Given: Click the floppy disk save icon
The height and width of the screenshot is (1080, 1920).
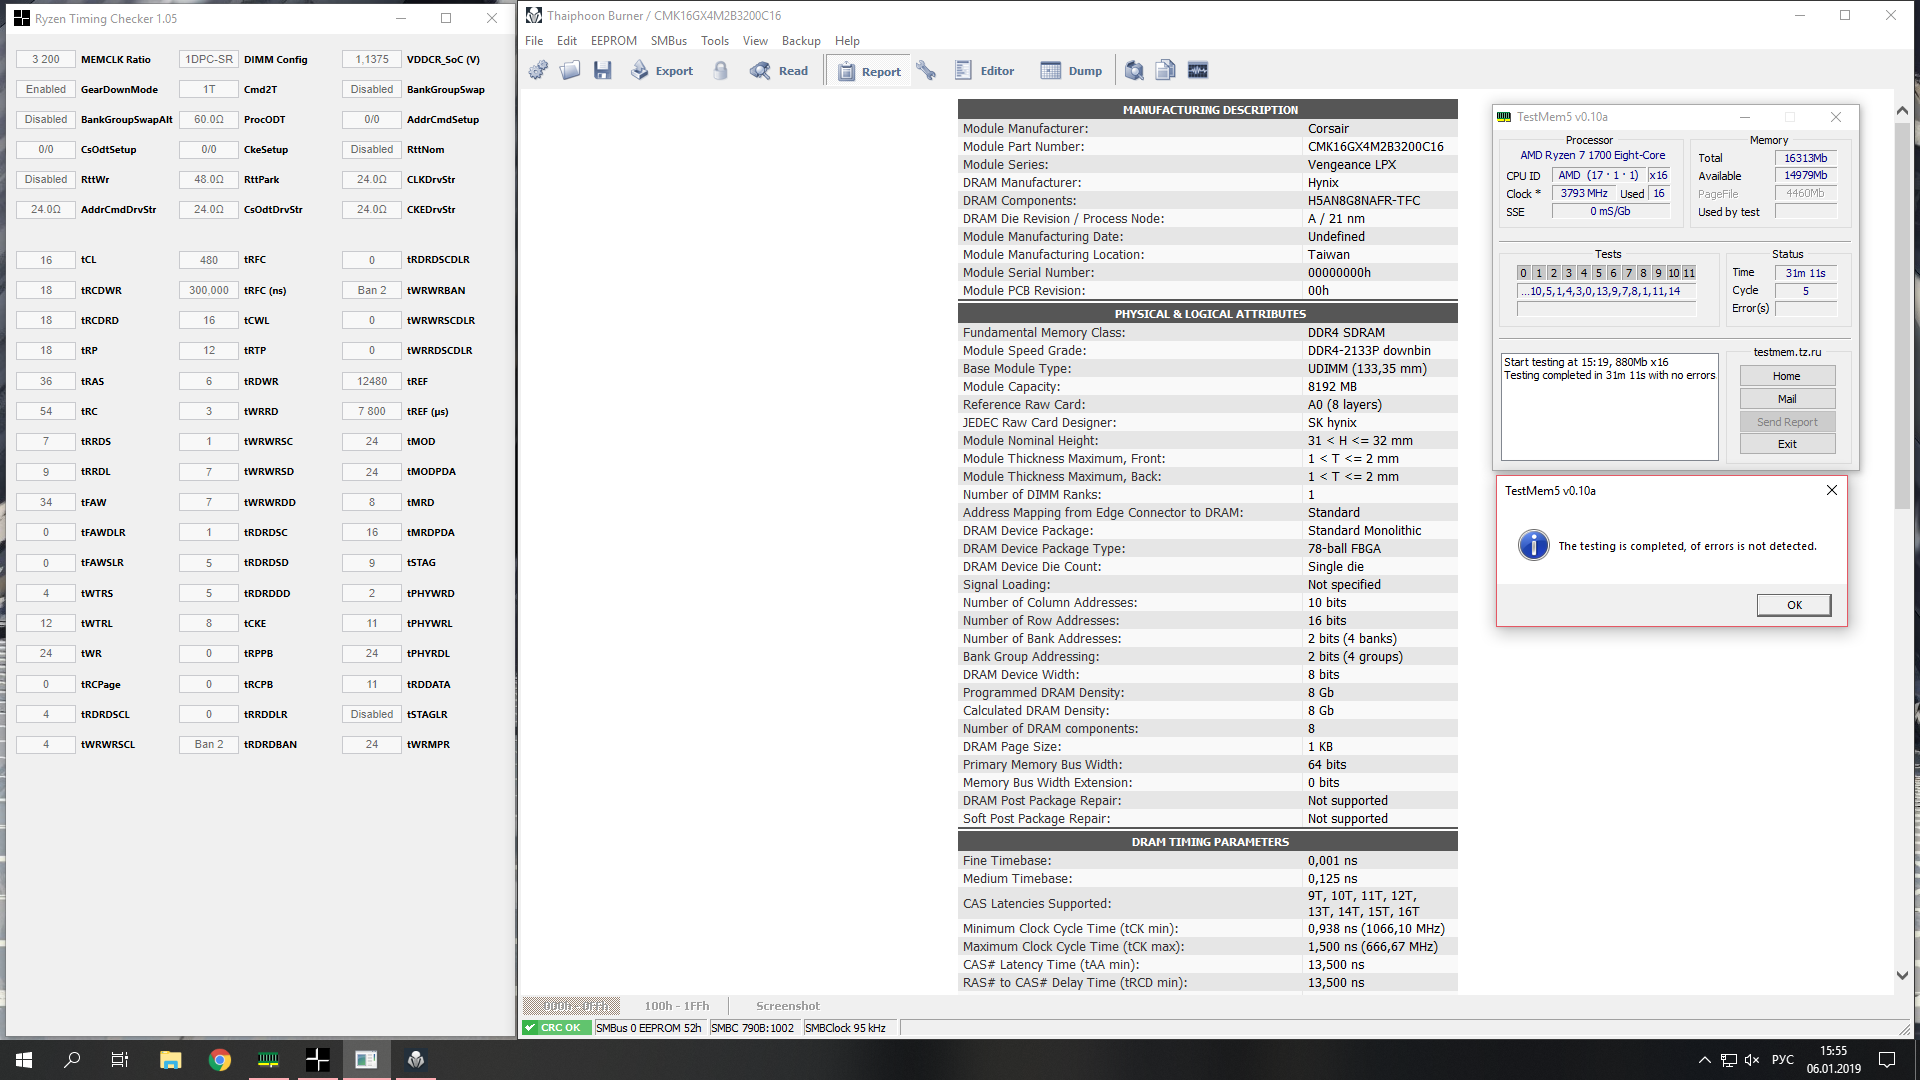Looking at the screenshot, I should pyautogui.click(x=602, y=71).
